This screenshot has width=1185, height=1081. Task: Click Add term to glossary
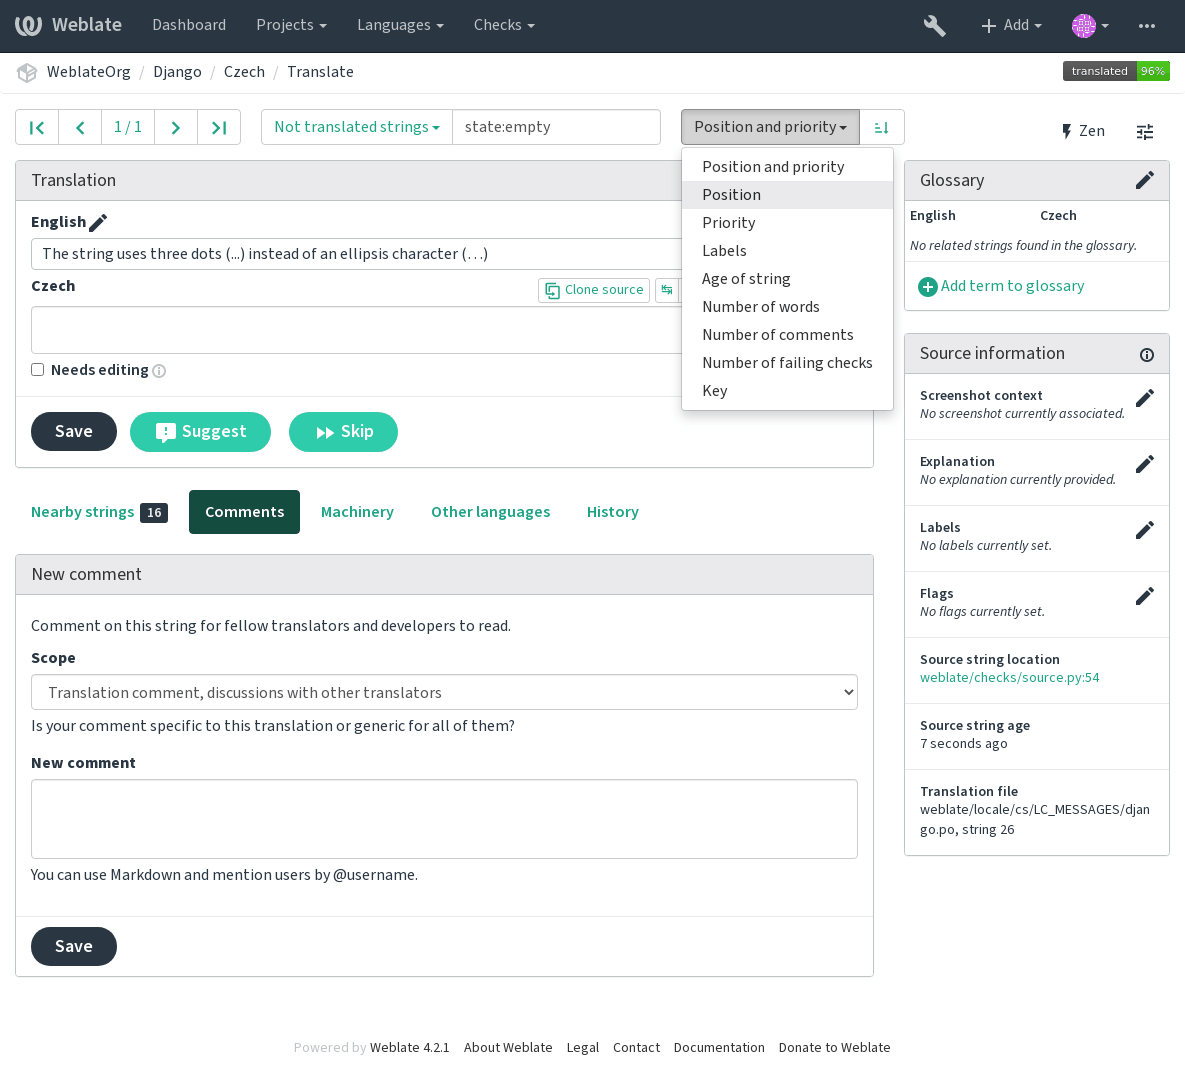(x=1001, y=287)
